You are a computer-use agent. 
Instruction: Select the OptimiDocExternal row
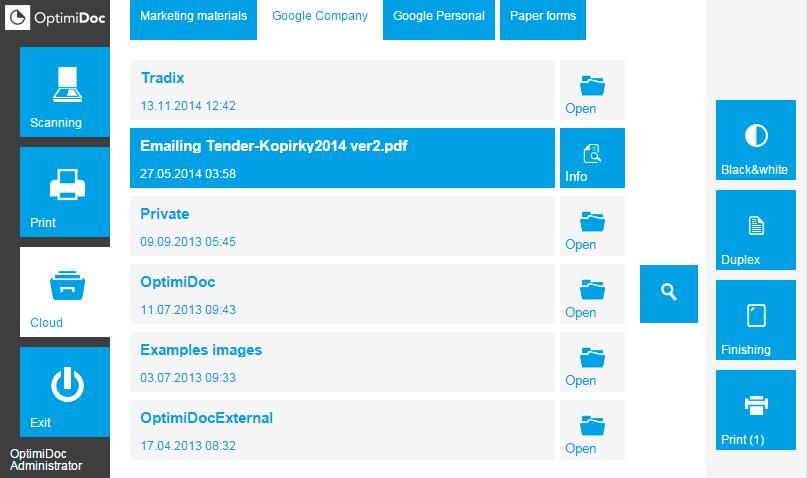coord(342,430)
